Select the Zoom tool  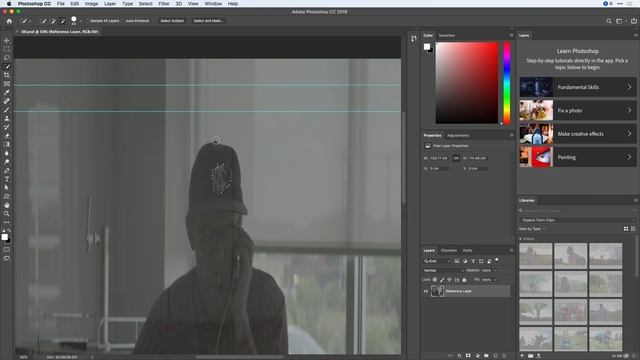coord(7,213)
